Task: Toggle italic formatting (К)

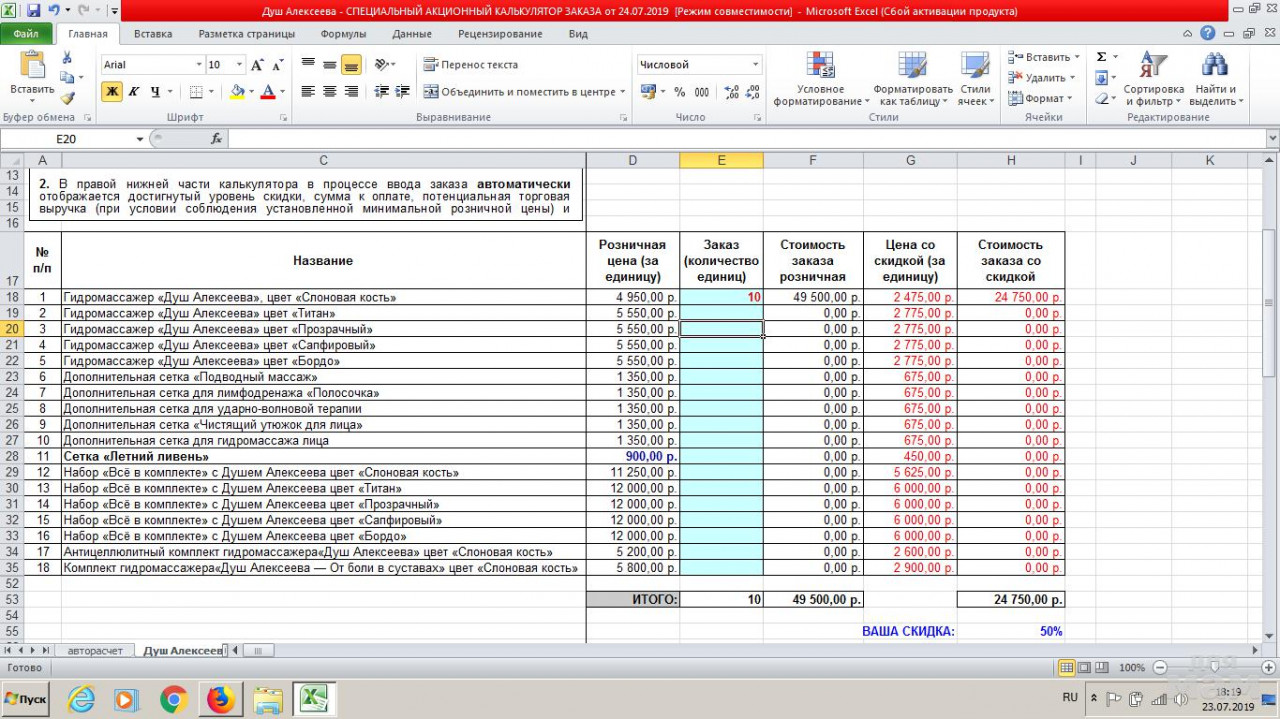Action: point(133,92)
